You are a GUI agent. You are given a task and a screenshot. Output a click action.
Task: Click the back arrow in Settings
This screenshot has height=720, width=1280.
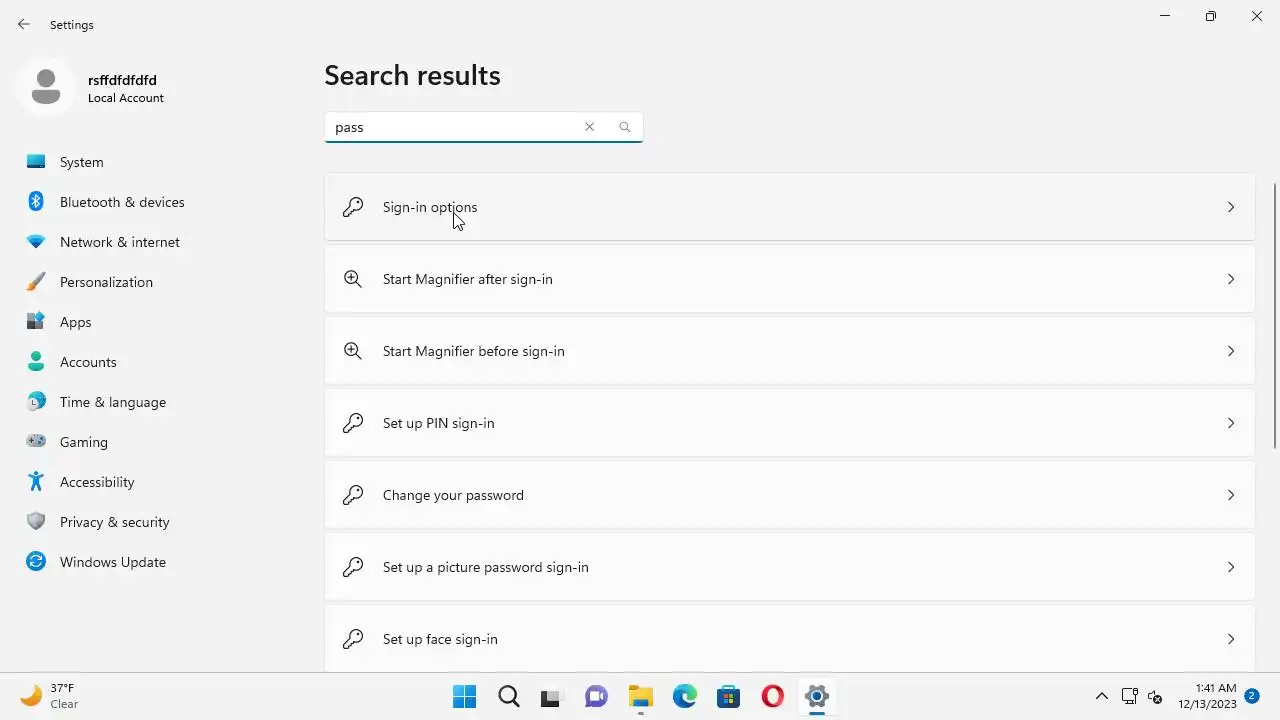(24, 24)
